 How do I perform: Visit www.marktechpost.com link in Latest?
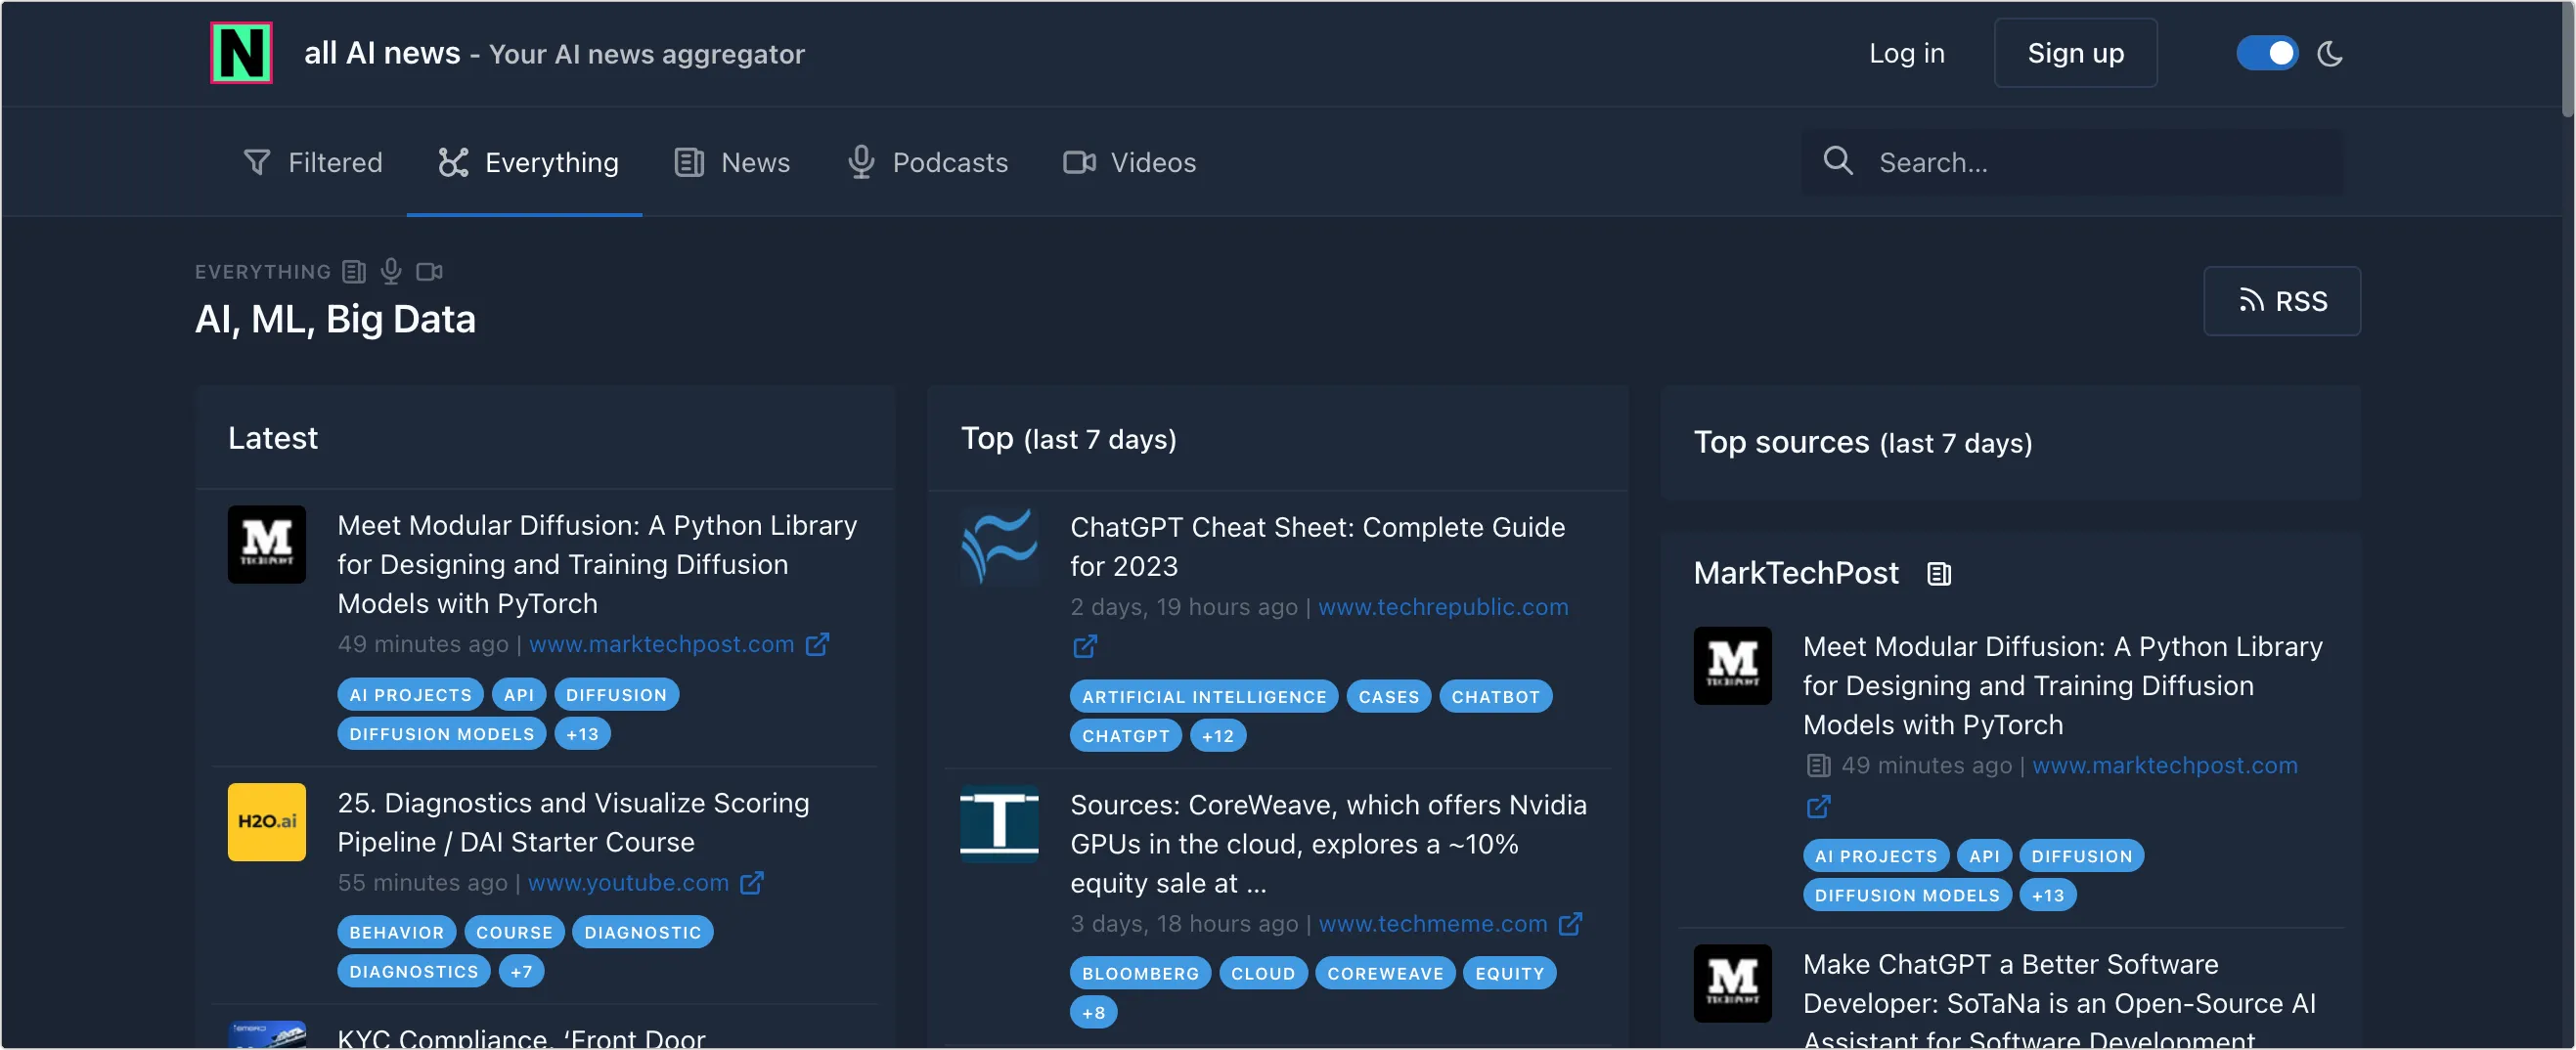pos(661,644)
